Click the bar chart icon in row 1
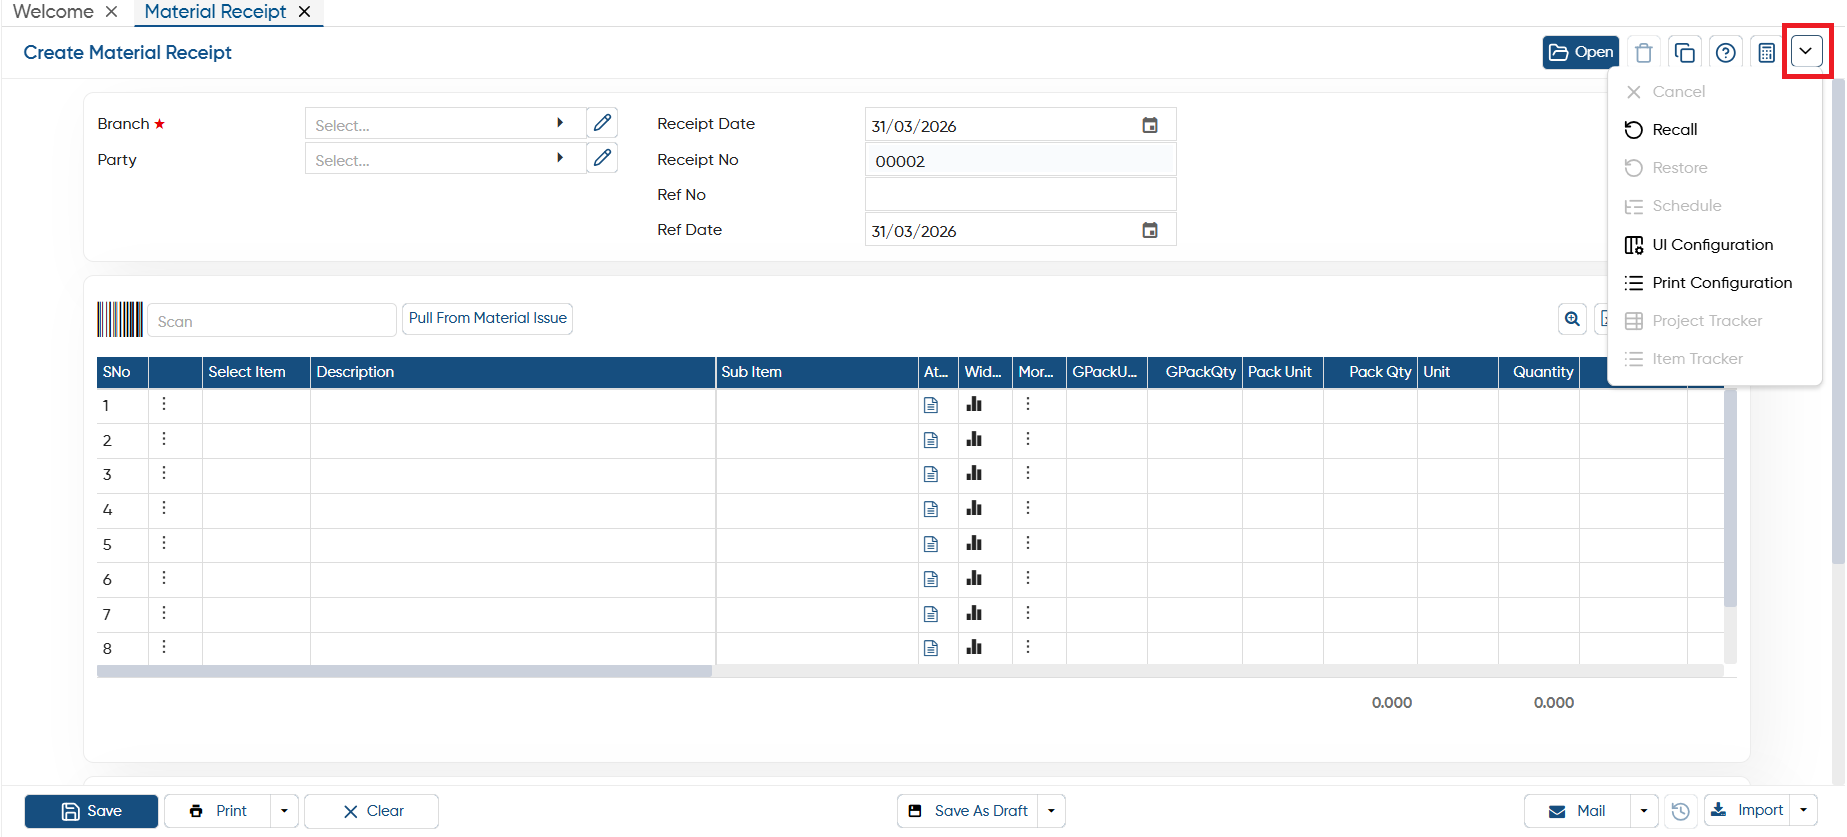This screenshot has height=837, width=1847. click(x=974, y=404)
